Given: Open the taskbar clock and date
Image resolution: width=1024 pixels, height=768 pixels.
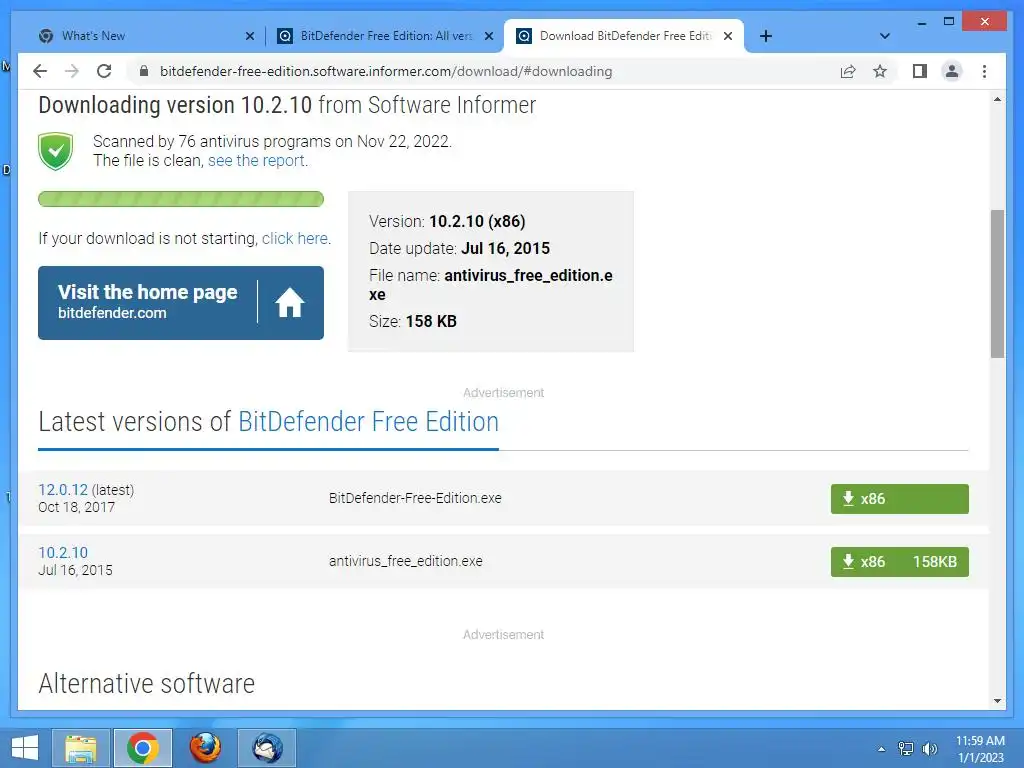Looking at the screenshot, I should [x=980, y=749].
